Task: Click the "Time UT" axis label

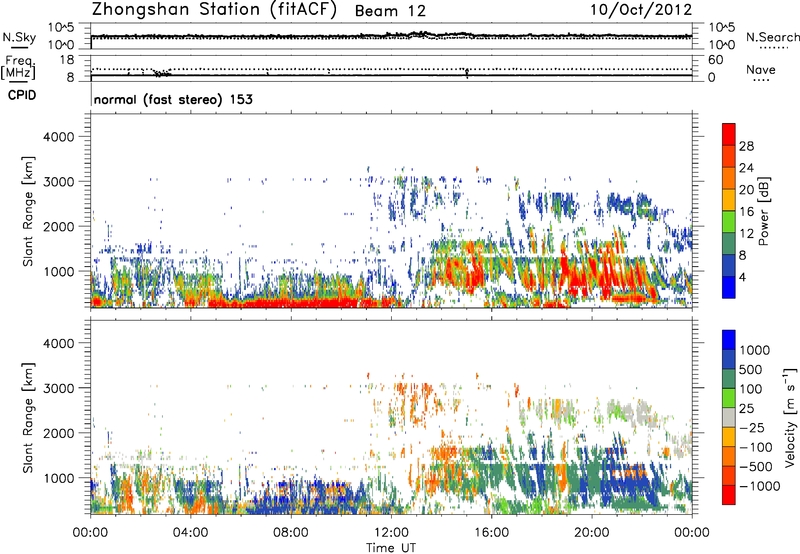Action: [391, 548]
